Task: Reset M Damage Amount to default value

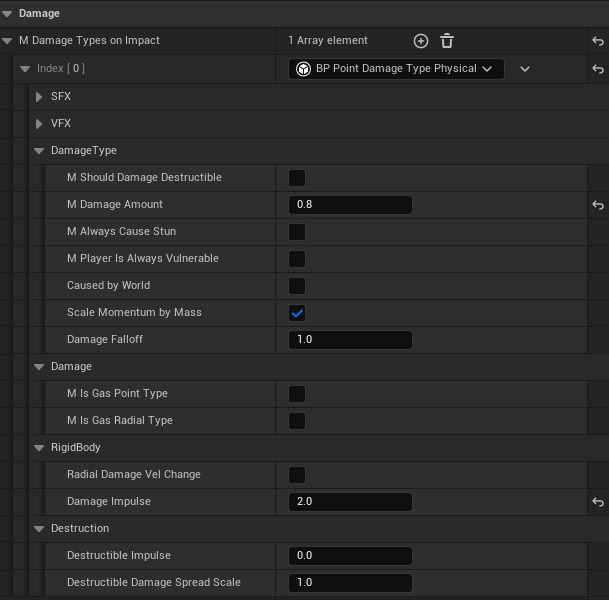Action: click(598, 205)
